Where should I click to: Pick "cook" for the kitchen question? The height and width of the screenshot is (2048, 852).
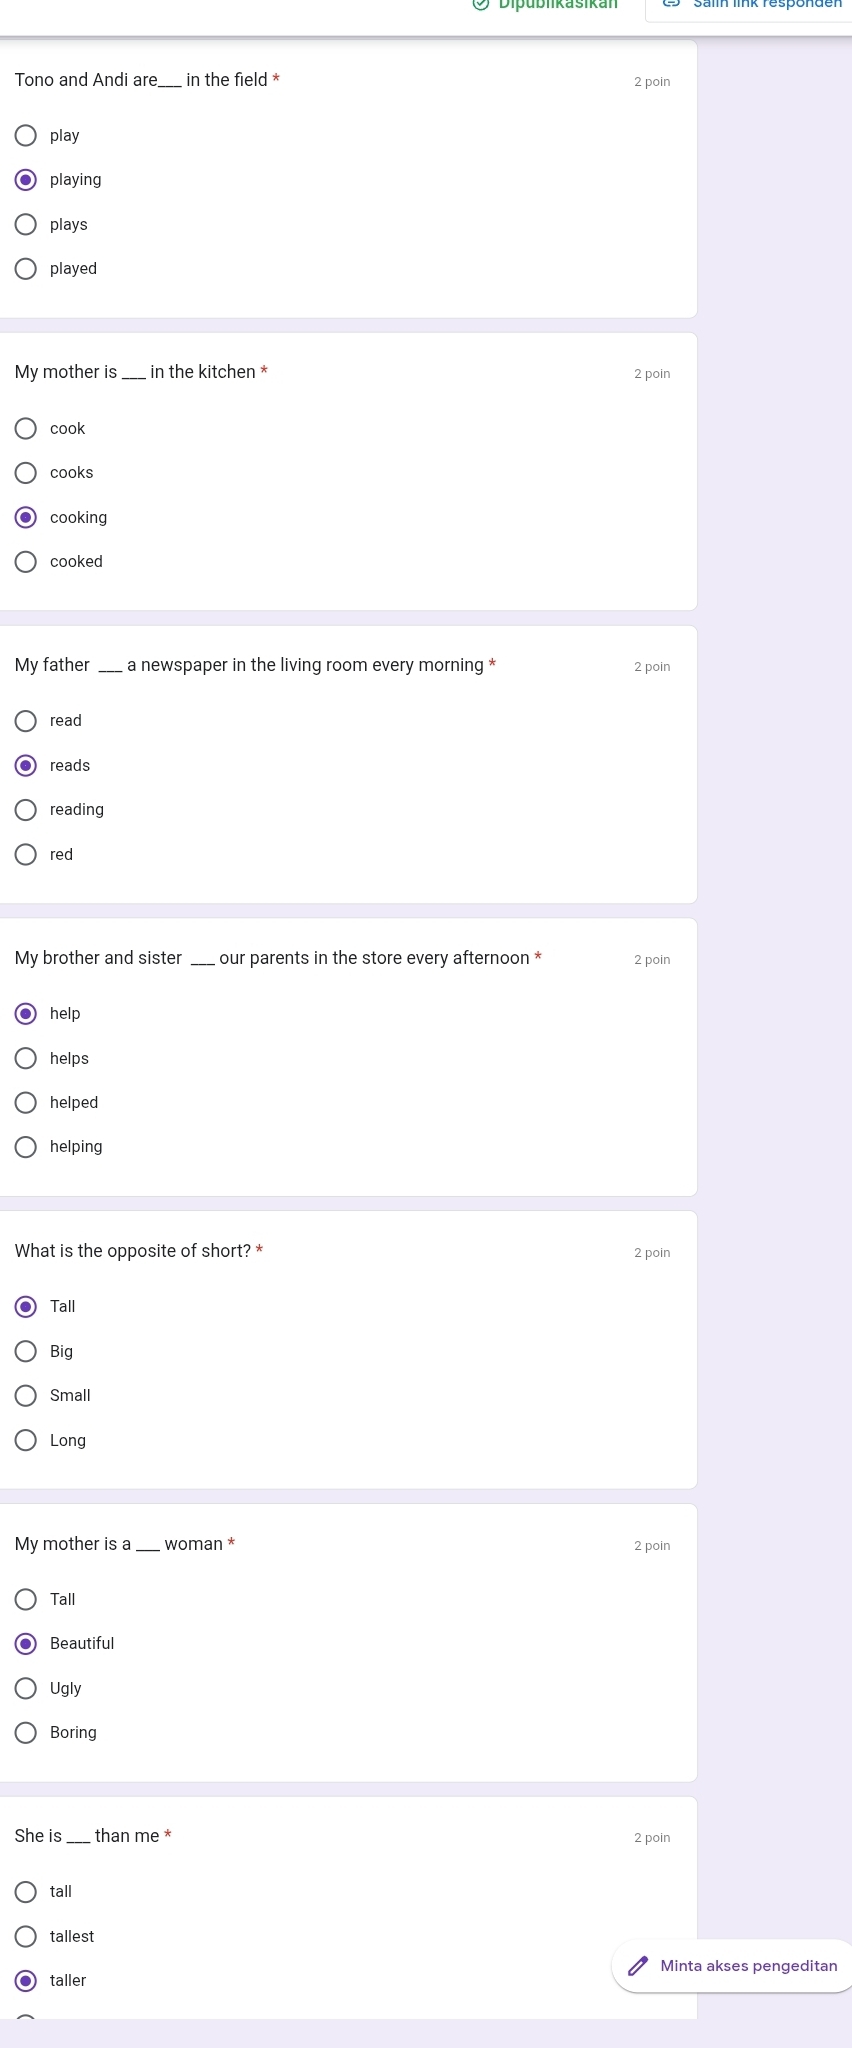tap(26, 428)
